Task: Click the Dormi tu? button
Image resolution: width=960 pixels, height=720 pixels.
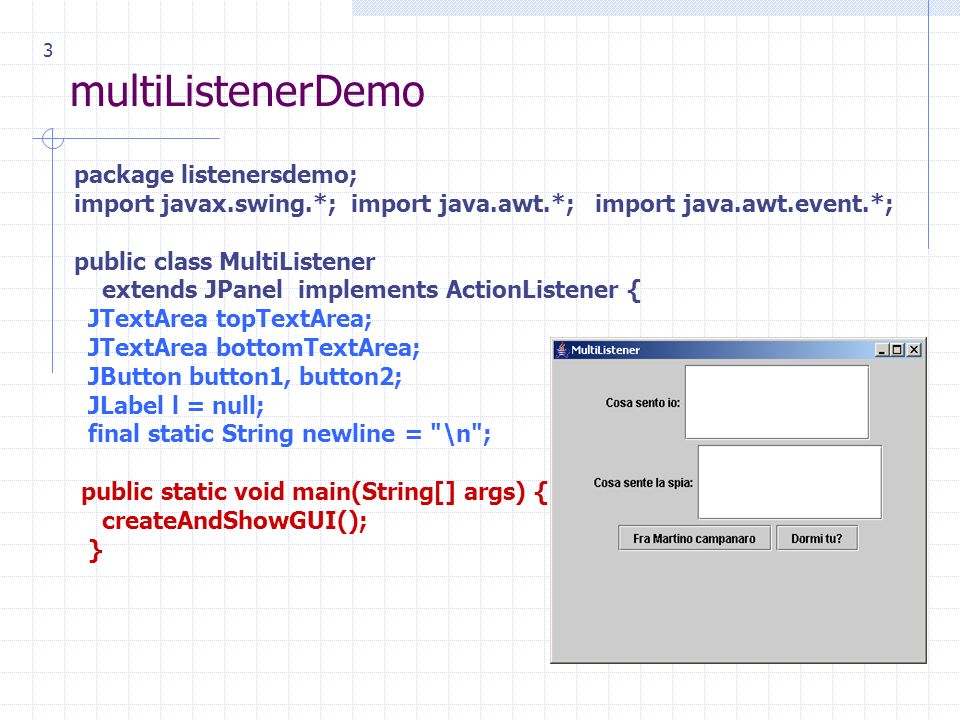Action: coord(817,538)
